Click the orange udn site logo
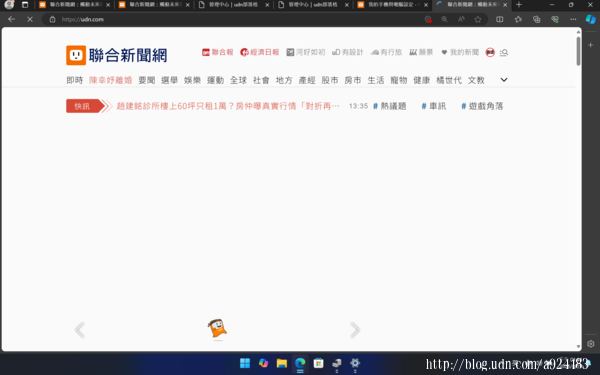 click(x=76, y=55)
